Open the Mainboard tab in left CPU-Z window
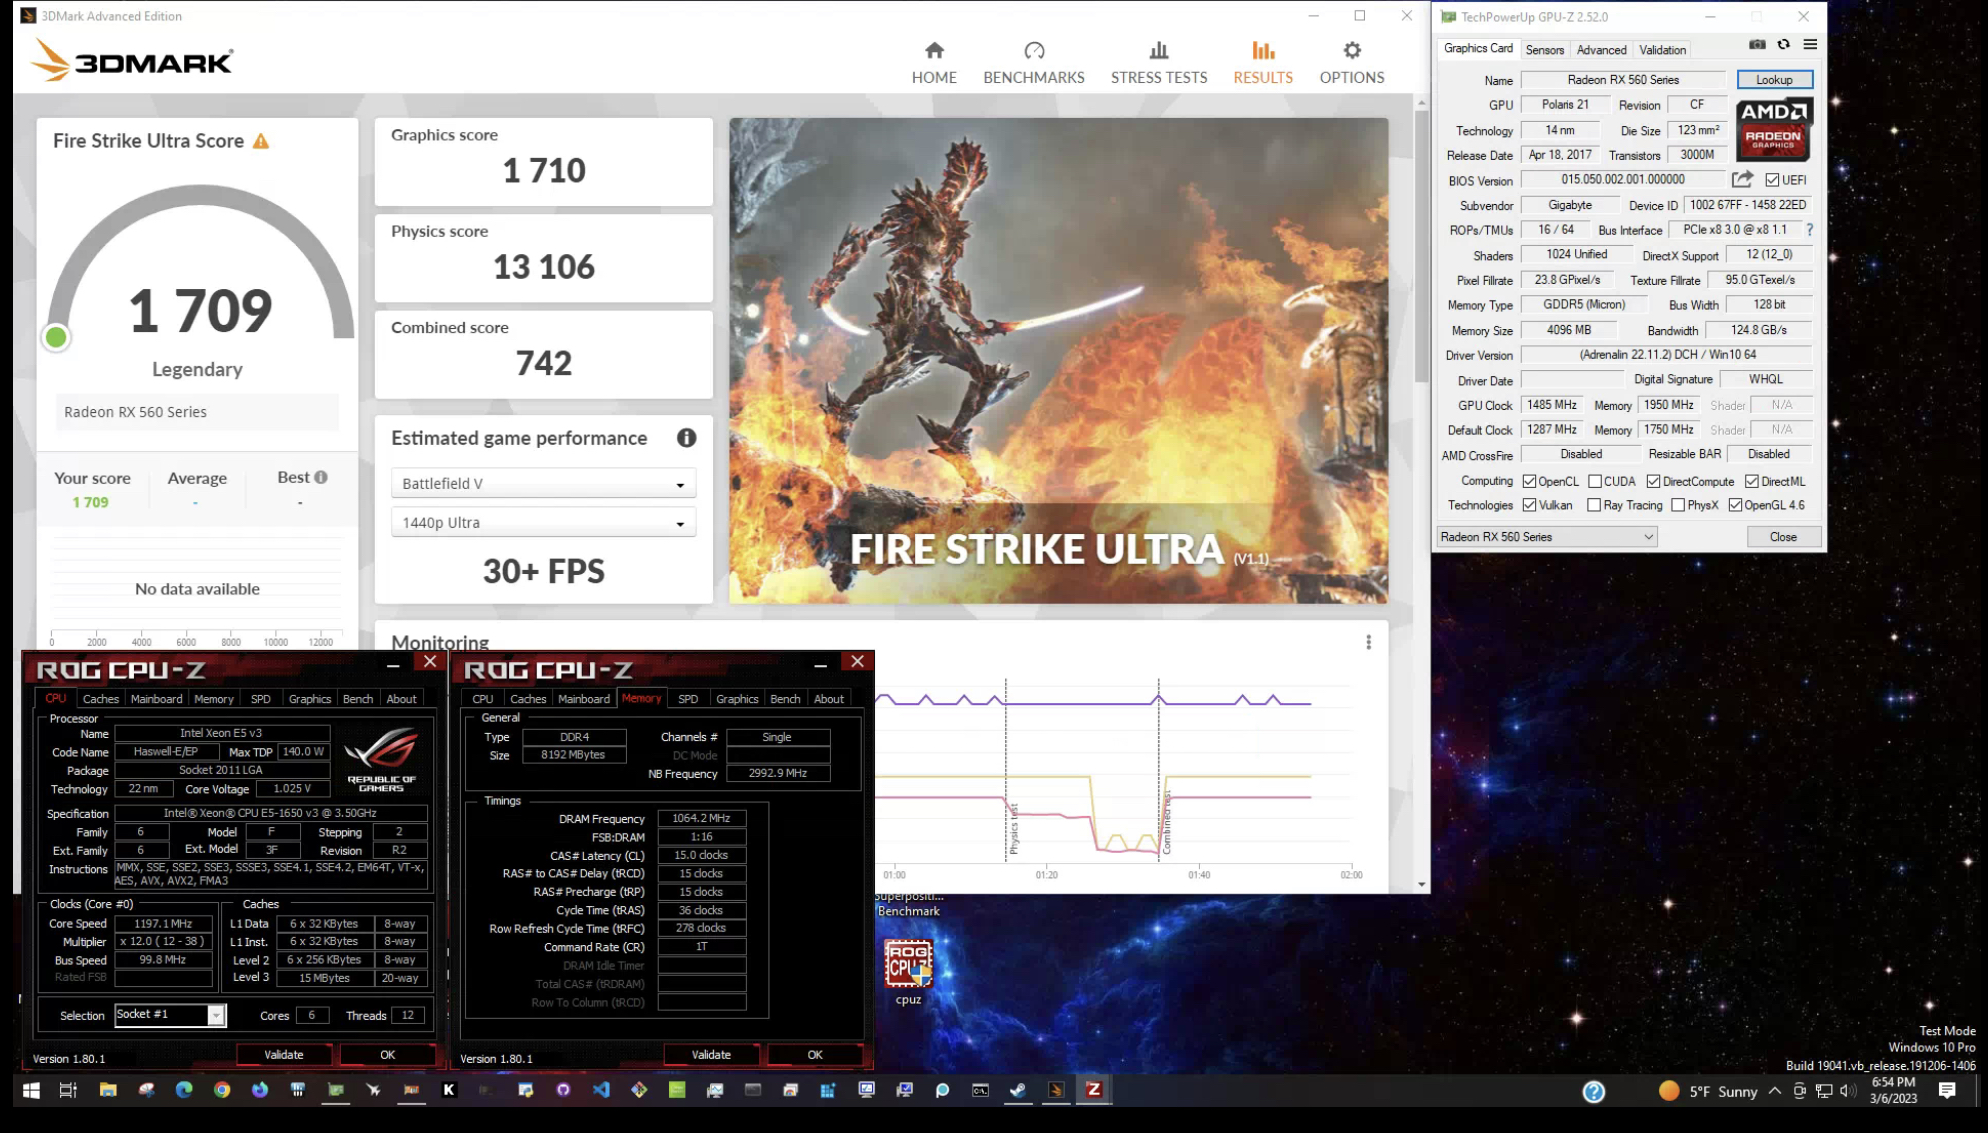Screen dimensions: 1988x1133 click(156, 699)
